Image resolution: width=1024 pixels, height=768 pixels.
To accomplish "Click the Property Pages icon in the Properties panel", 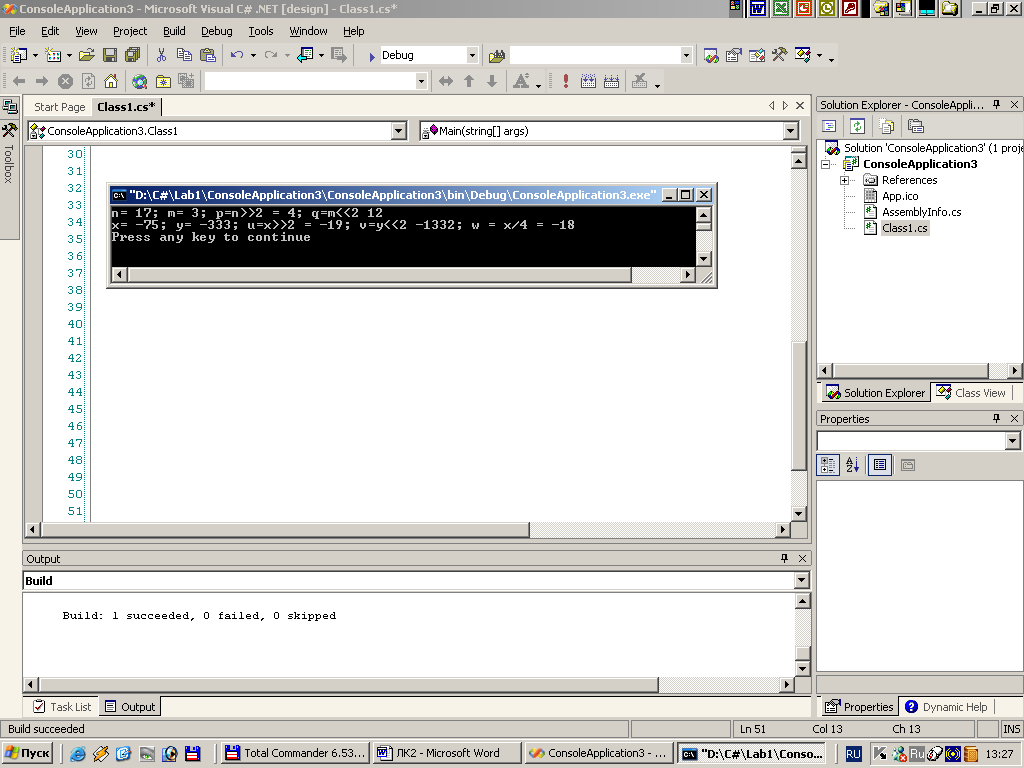I will pos(908,465).
